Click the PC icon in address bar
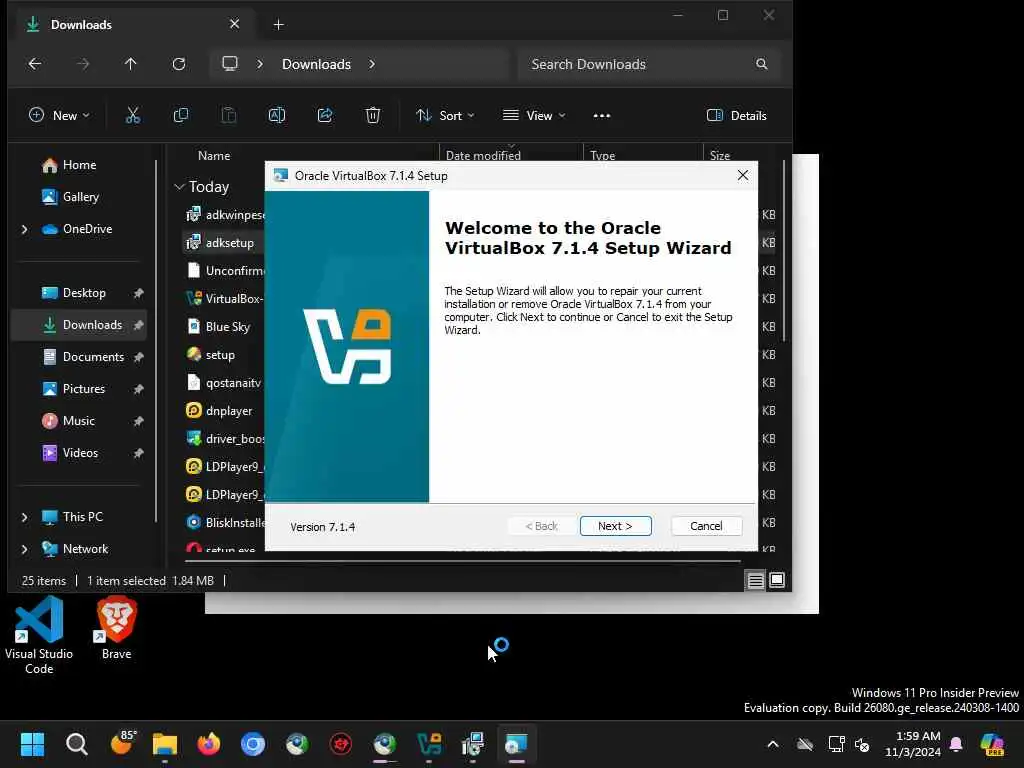The width and height of the screenshot is (1024, 768). pos(230,63)
